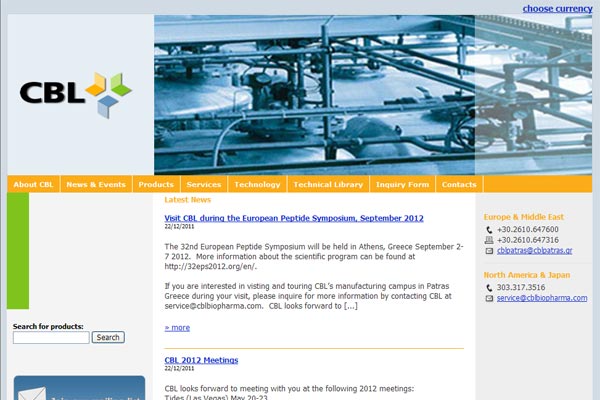This screenshot has width=600, height=400.
Task: Click phone icon beside +30.2610.647600
Action: 489,230
